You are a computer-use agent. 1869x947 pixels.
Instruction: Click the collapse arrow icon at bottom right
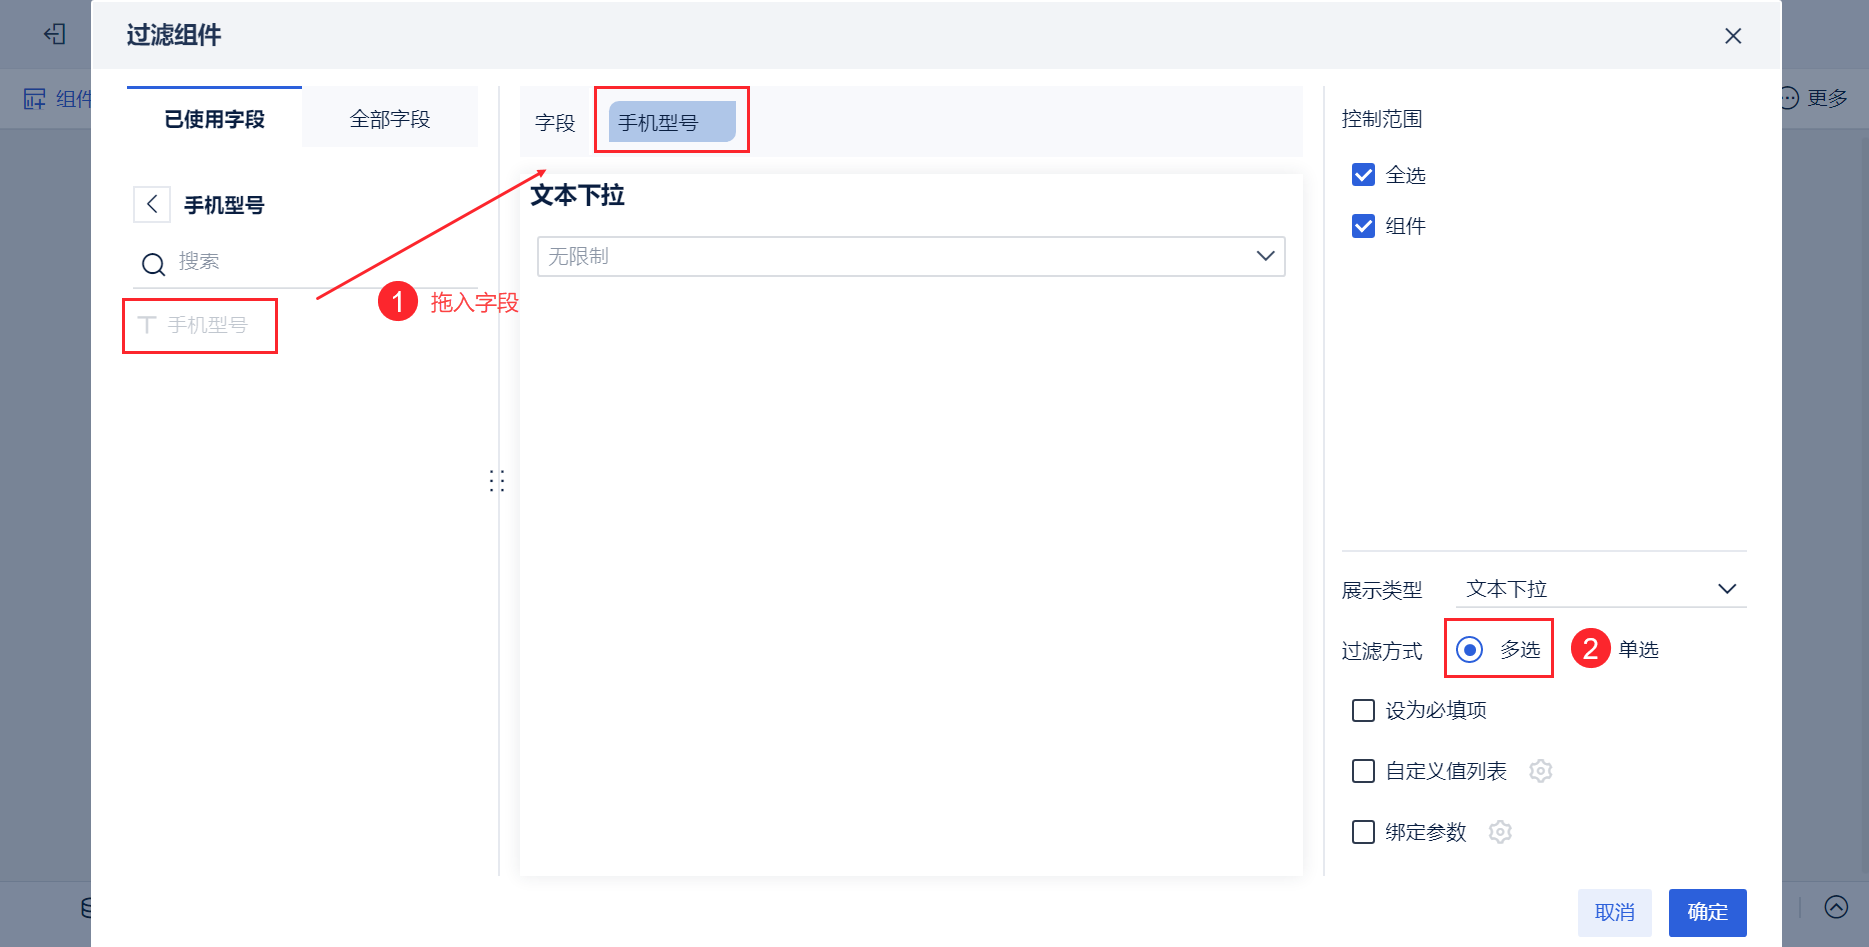point(1836,907)
